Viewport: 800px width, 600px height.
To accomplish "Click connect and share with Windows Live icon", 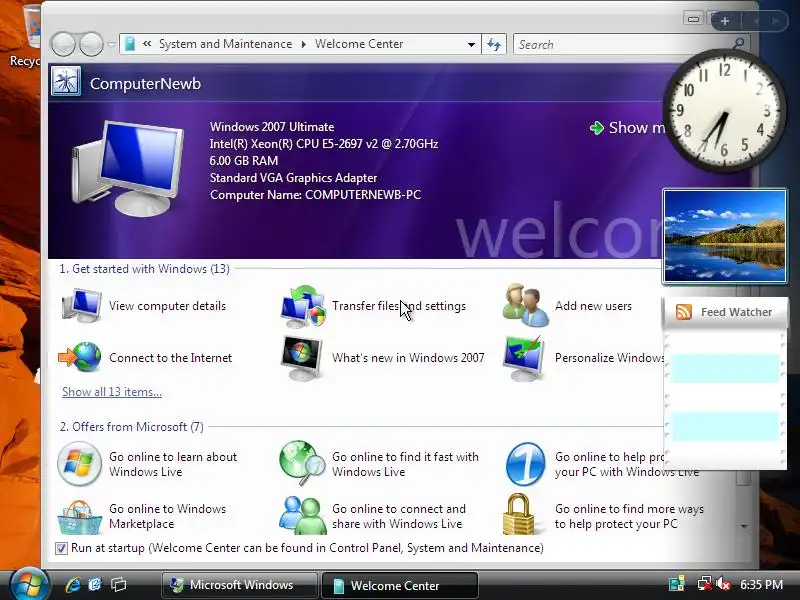I will pos(303,515).
